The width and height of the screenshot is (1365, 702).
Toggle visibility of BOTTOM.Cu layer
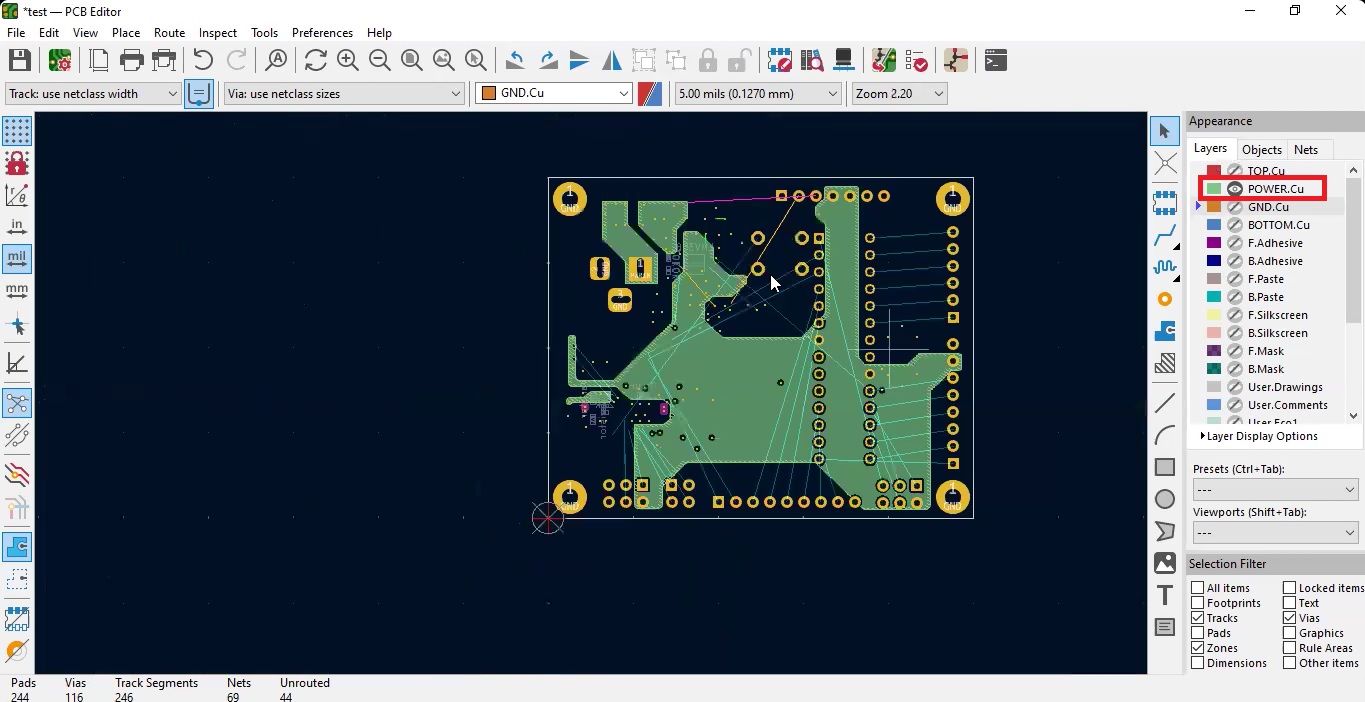click(x=1235, y=225)
